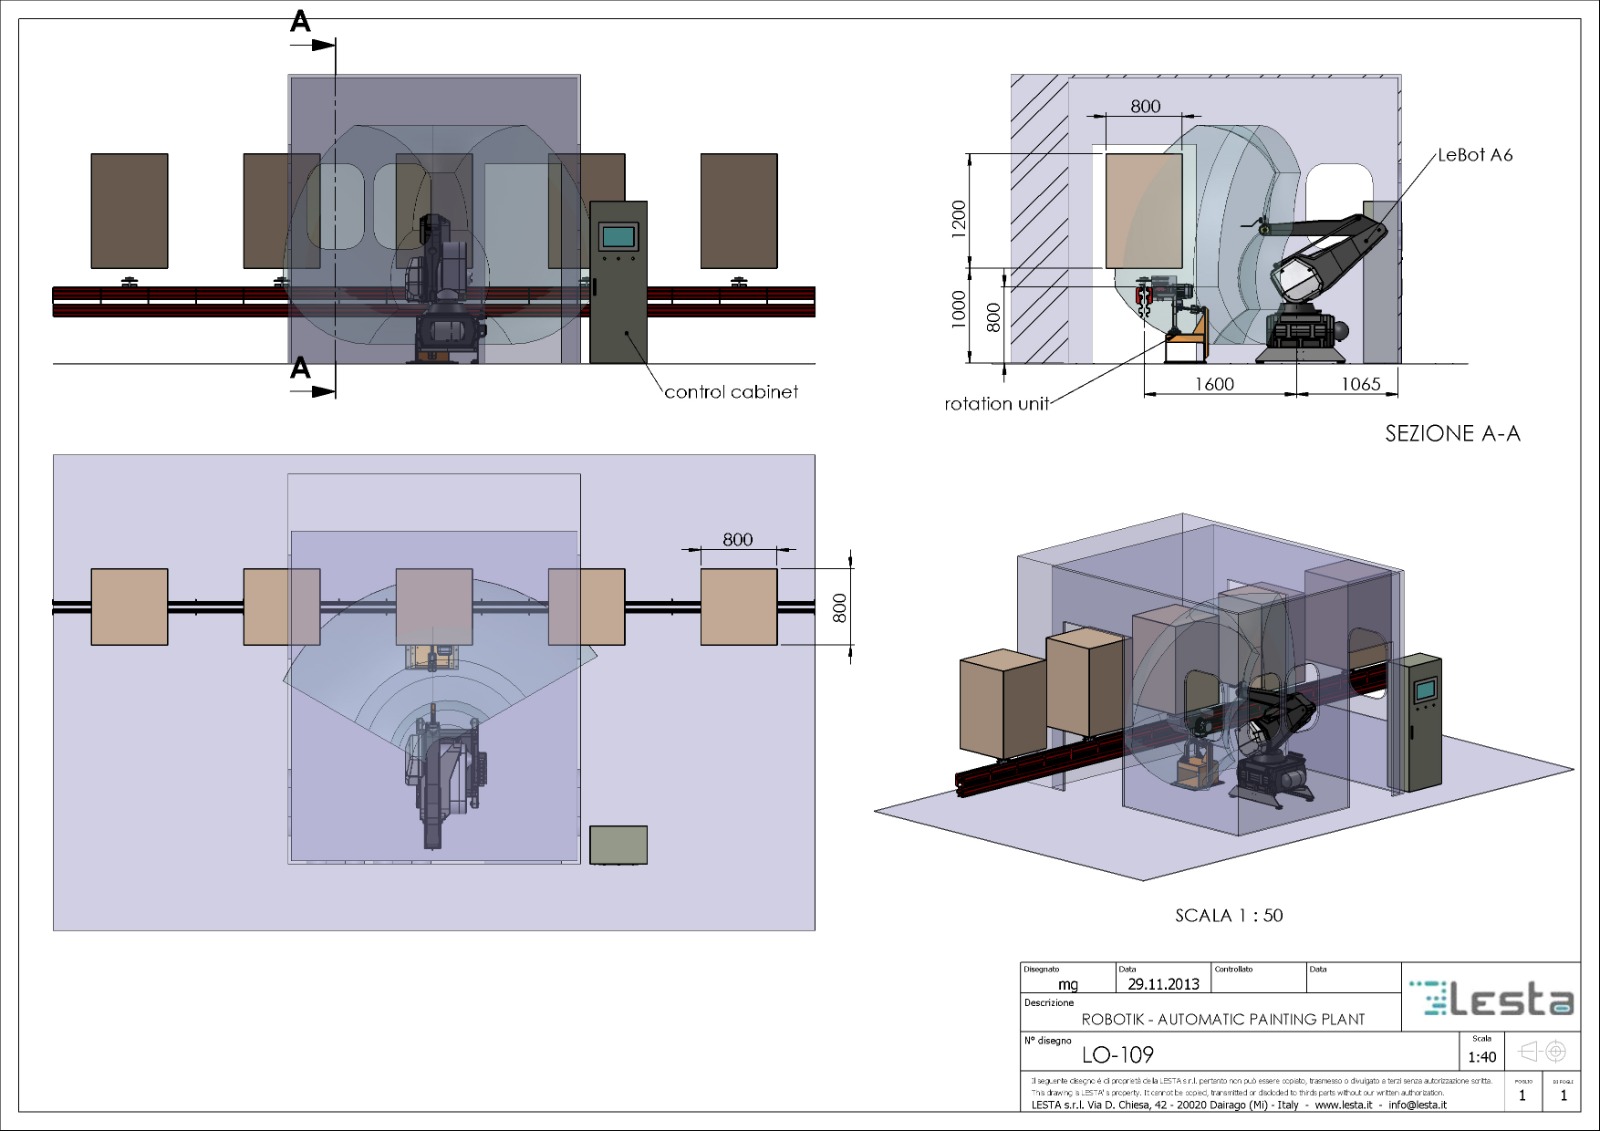Click the control cabinet in isometric view
The image size is (1600, 1131).
click(x=1419, y=721)
